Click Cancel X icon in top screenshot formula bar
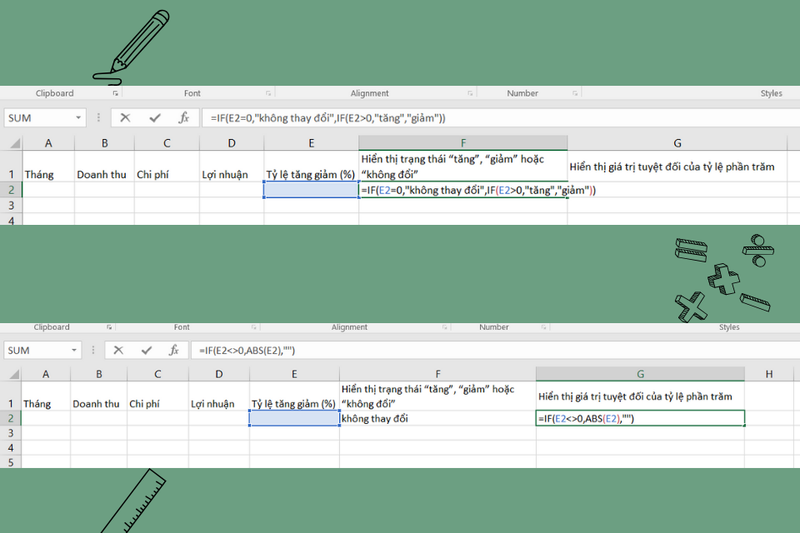Screen dimensions: 800x533 pos(125,118)
